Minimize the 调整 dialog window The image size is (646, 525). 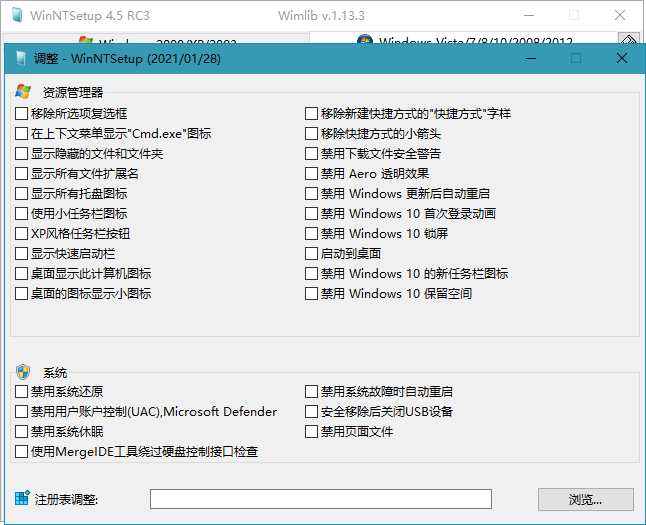coord(531,58)
